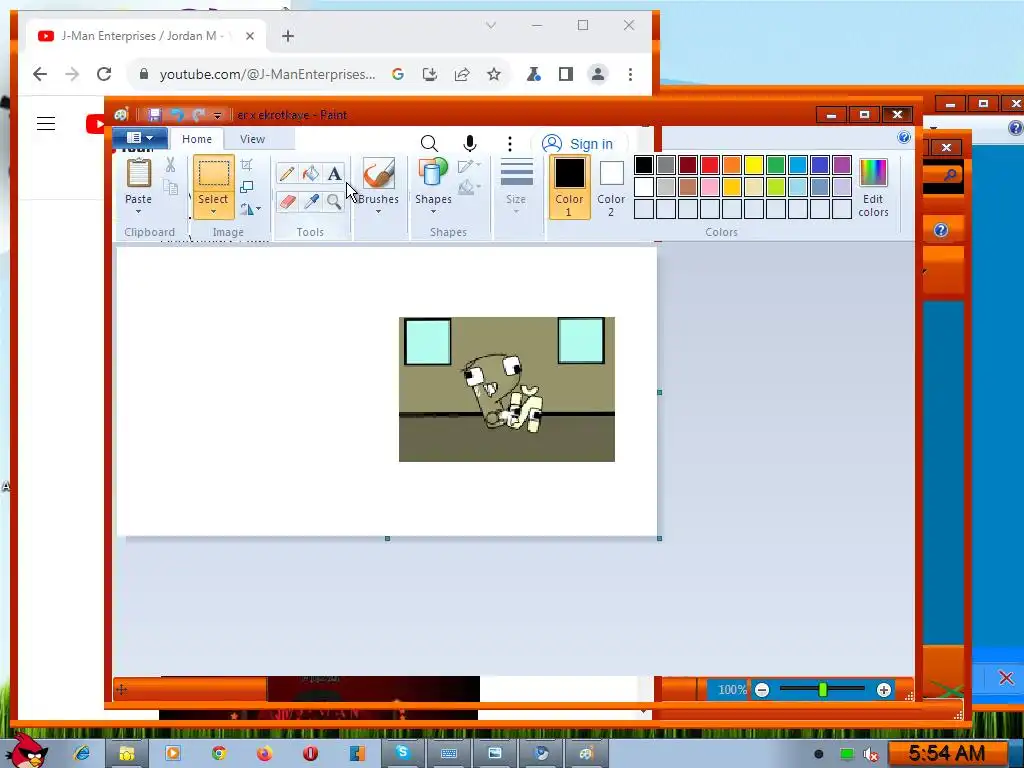
Task: Choose the yellow color swatch
Action: point(754,165)
